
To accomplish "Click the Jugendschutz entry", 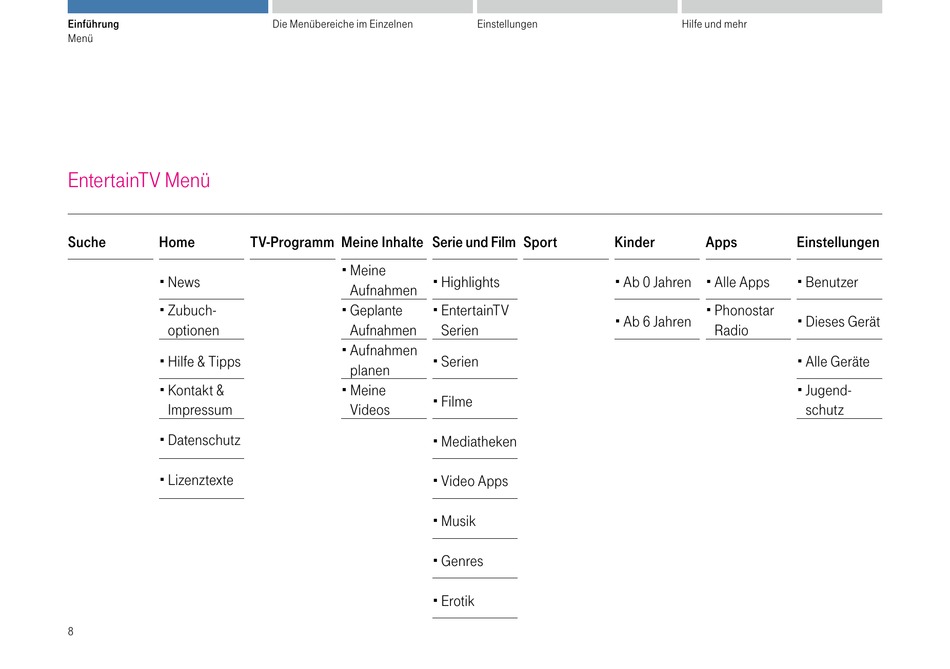I will click(828, 400).
